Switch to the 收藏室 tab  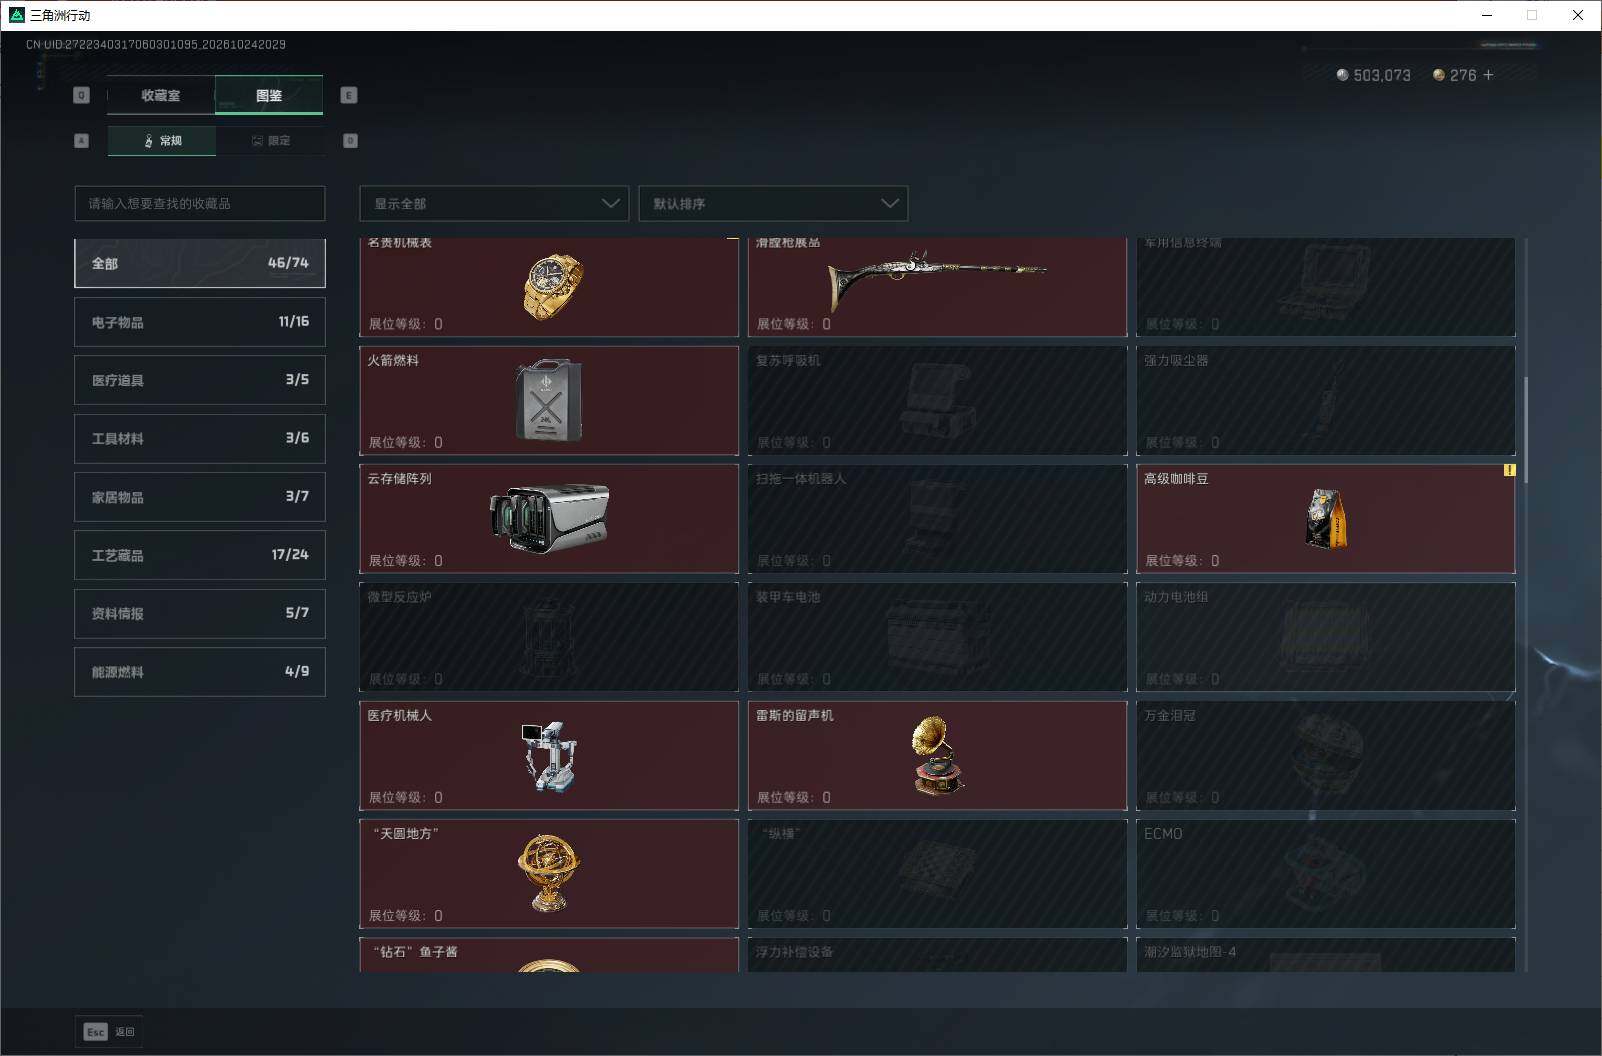(161, 95)
